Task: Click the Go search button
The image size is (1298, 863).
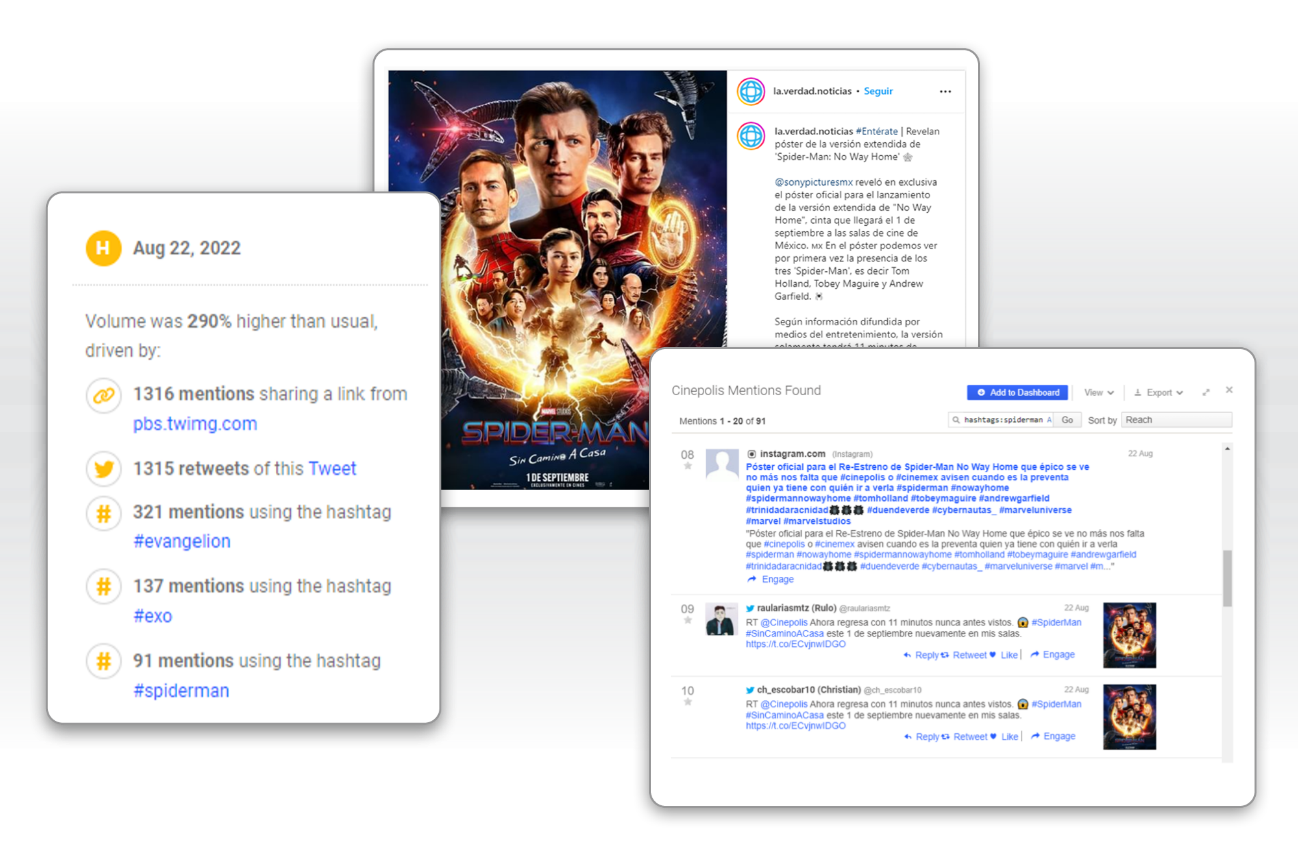Action: pyautogui.click(x=1067, y=420)
